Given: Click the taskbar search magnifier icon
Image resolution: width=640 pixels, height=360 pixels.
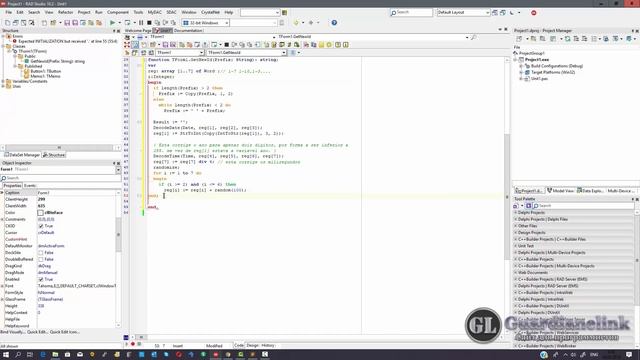Looking at the screenshot, I should point(18,355).
